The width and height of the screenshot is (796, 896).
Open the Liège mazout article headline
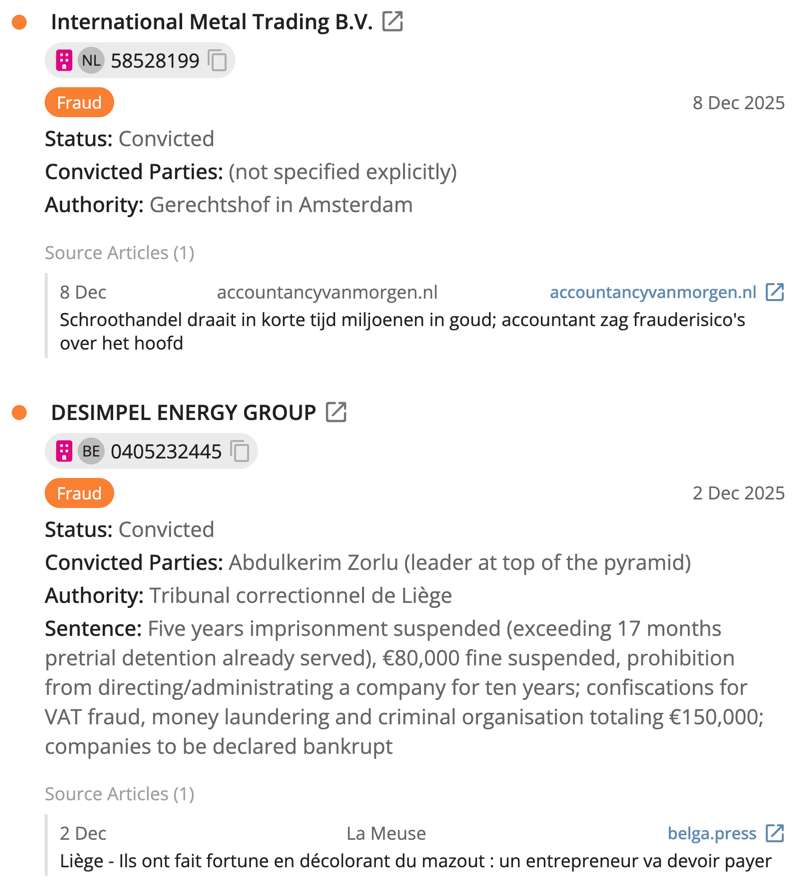point(415,861)
